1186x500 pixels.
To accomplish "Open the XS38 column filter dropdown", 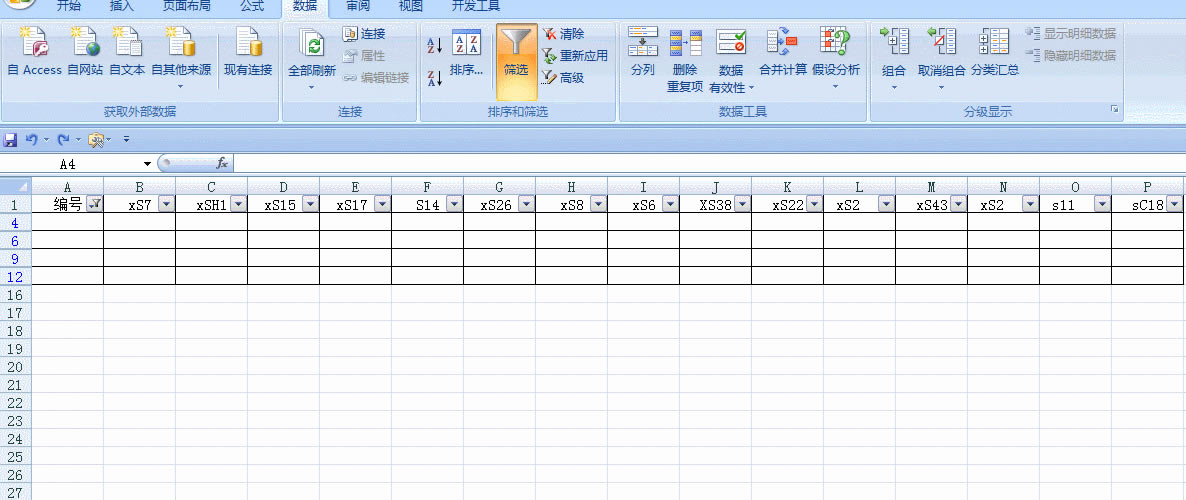I will coord(742,204).
